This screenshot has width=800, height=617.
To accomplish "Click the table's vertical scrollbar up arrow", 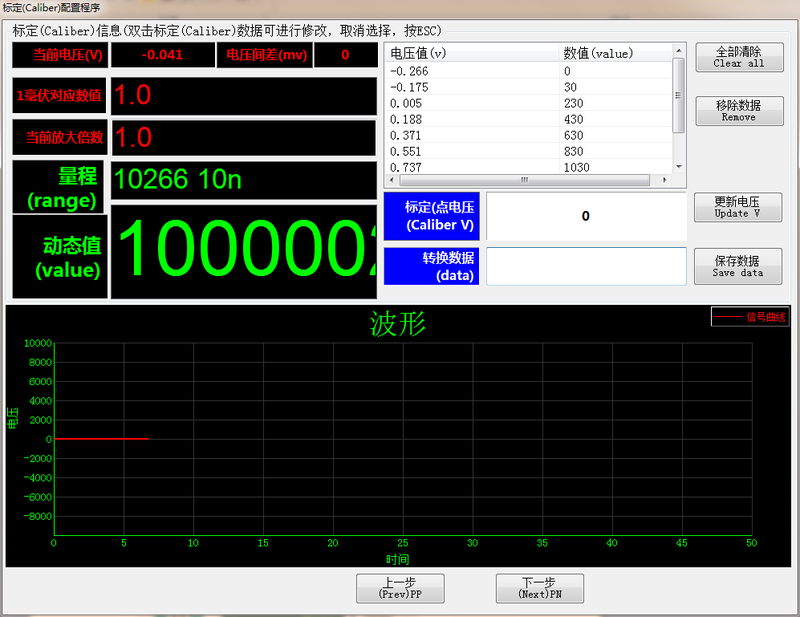I will (x=679, y=50).
